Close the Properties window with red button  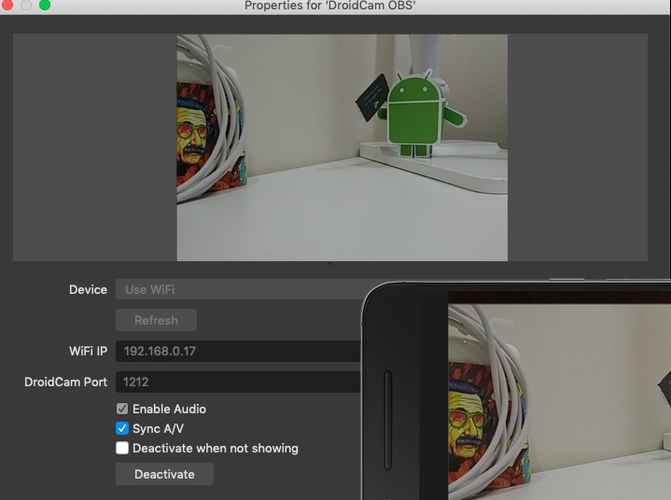(x=8, y=5)
